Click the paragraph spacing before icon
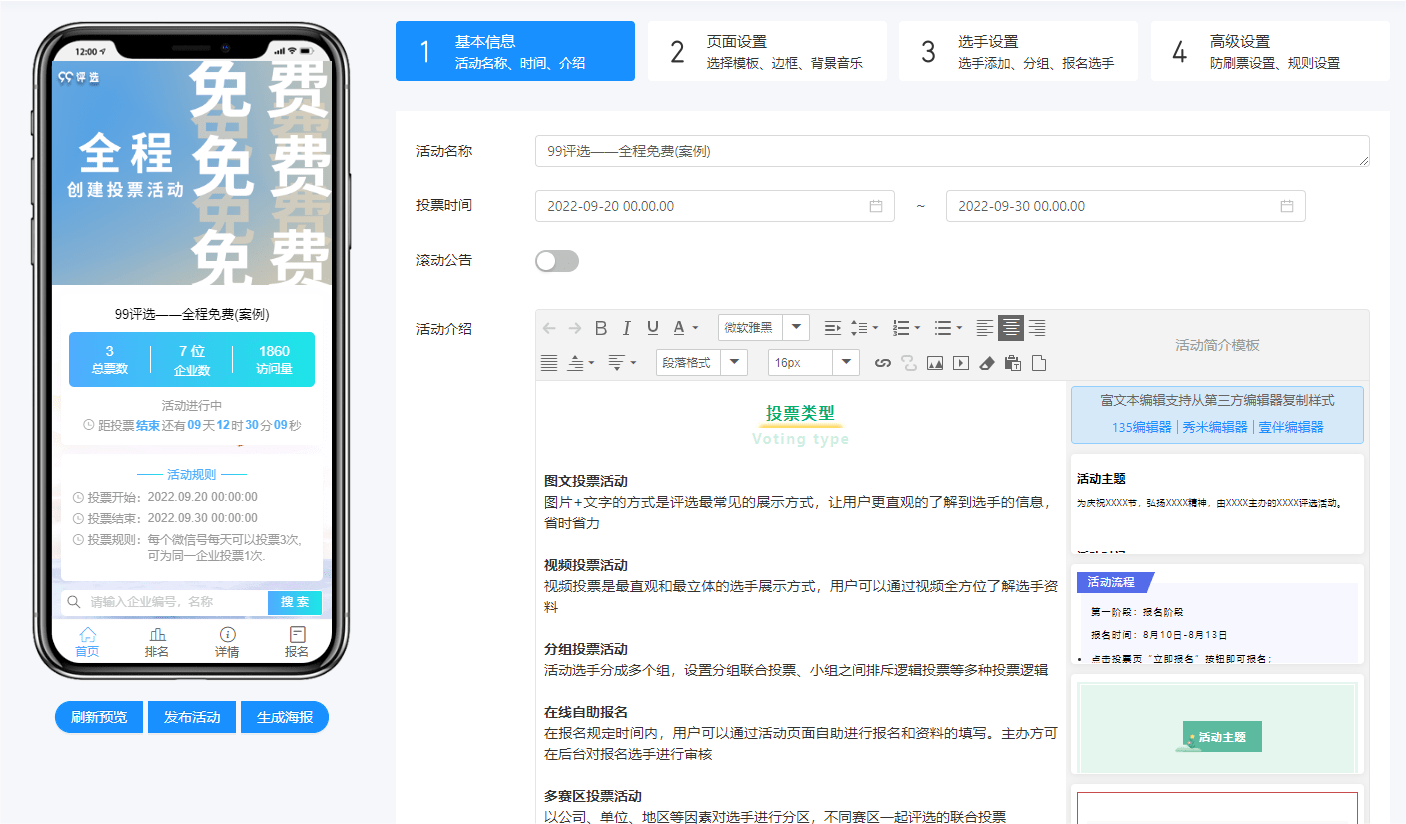Viewport: 1406px width, 824px height. click(575, 363)
